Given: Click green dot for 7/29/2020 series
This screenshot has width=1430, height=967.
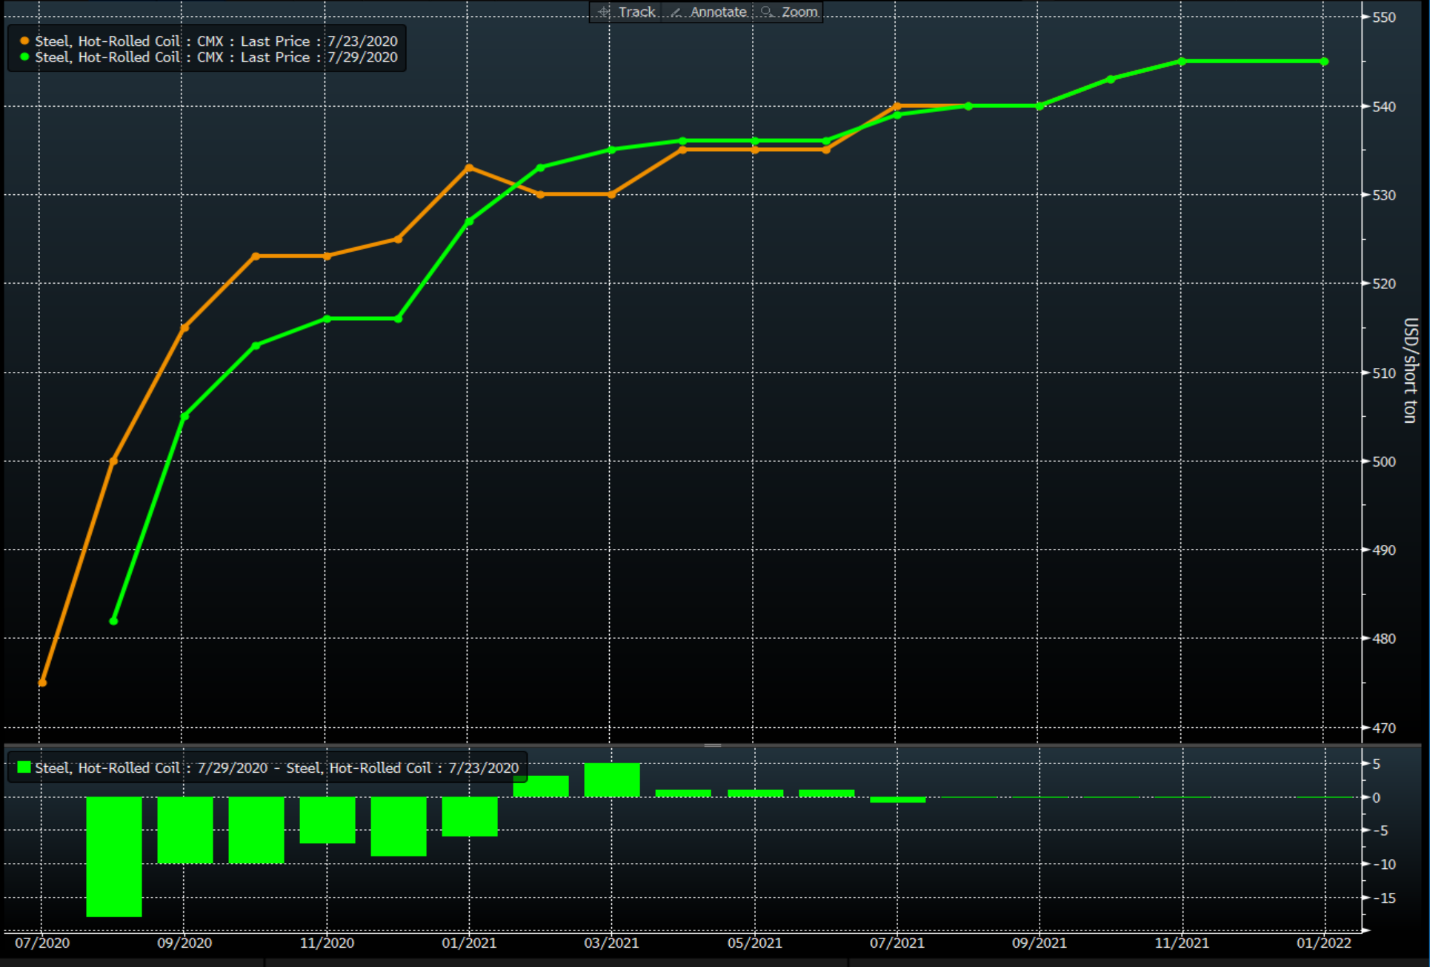Looking at the screenshot, I should (x=24, y=57).
